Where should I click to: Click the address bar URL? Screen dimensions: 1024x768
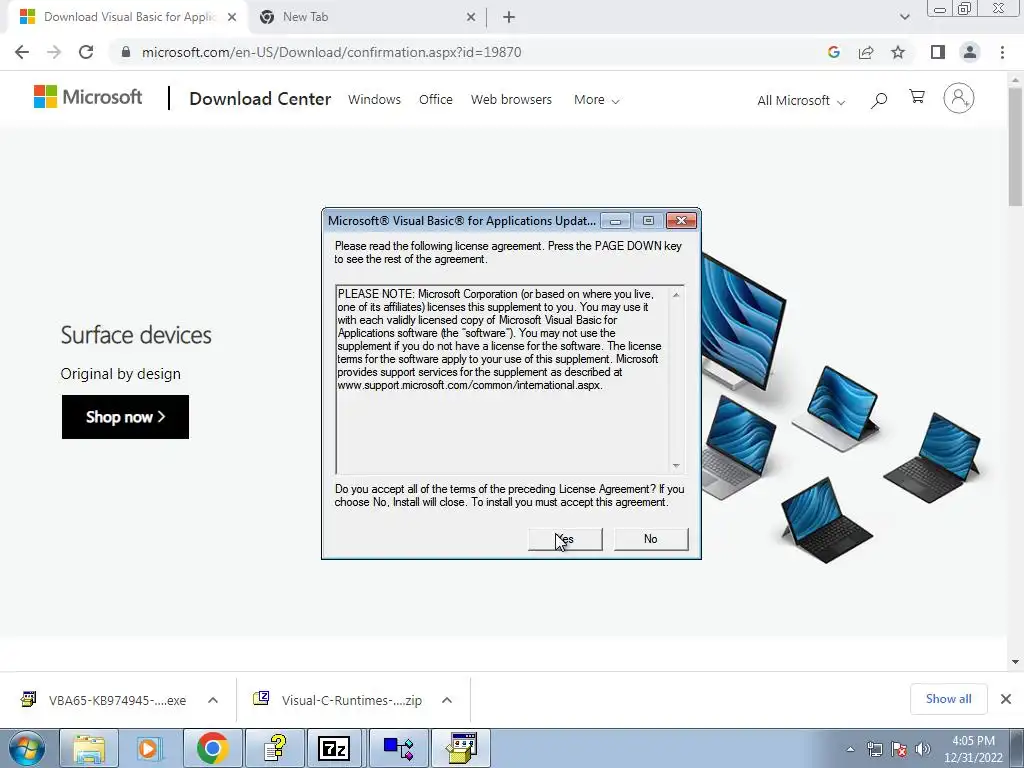(x=331, y=52)
